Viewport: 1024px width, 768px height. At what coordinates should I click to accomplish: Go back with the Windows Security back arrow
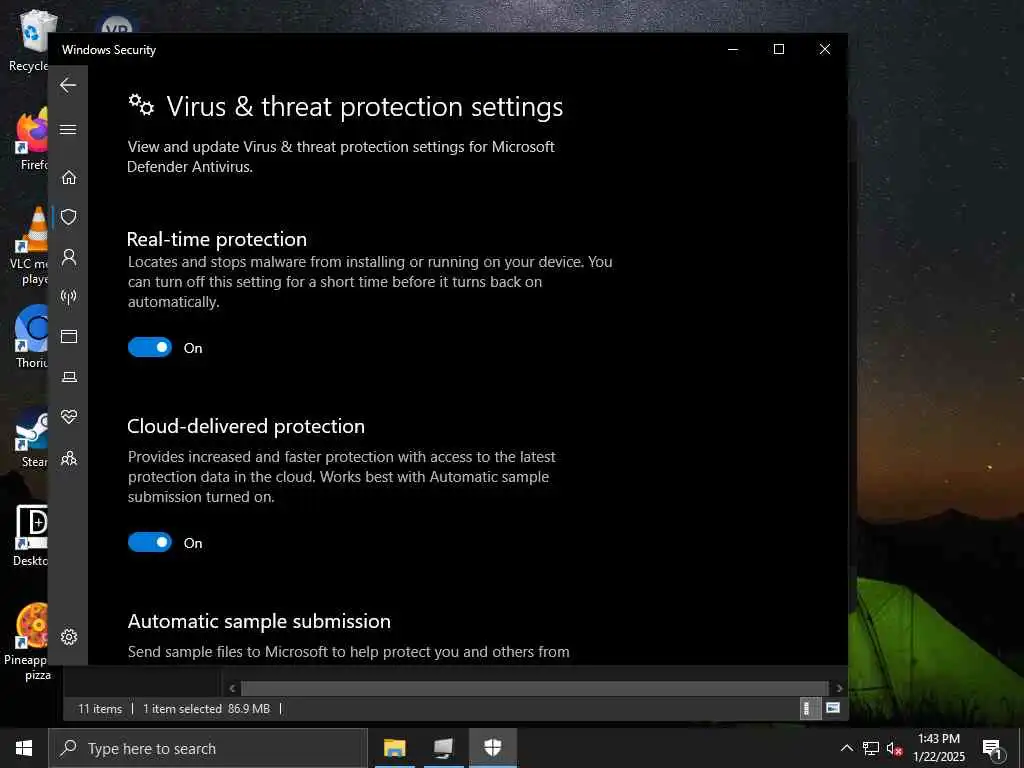(68, 85)
